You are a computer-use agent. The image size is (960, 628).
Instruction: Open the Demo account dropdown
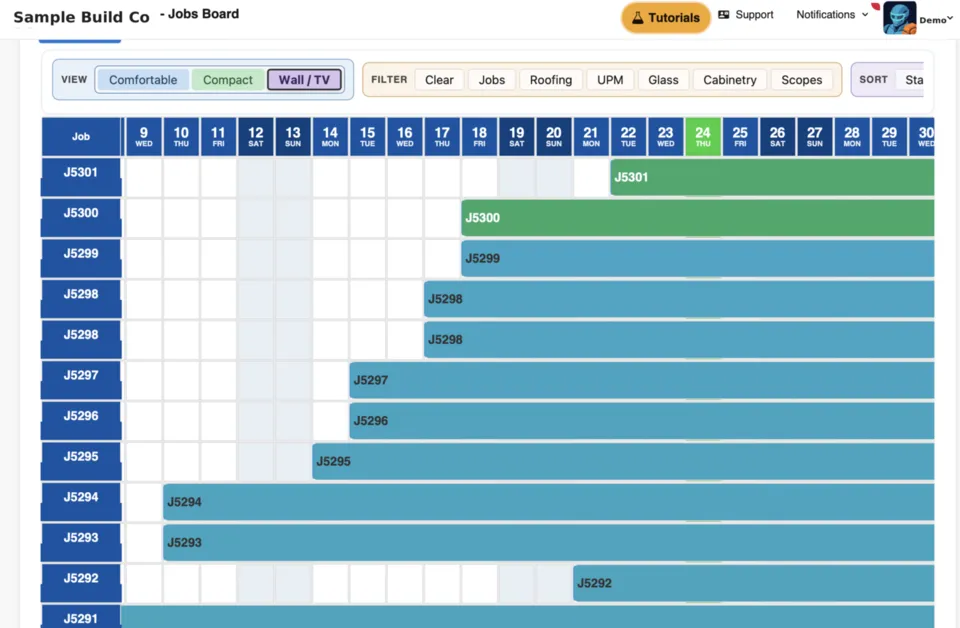[936, 20]
